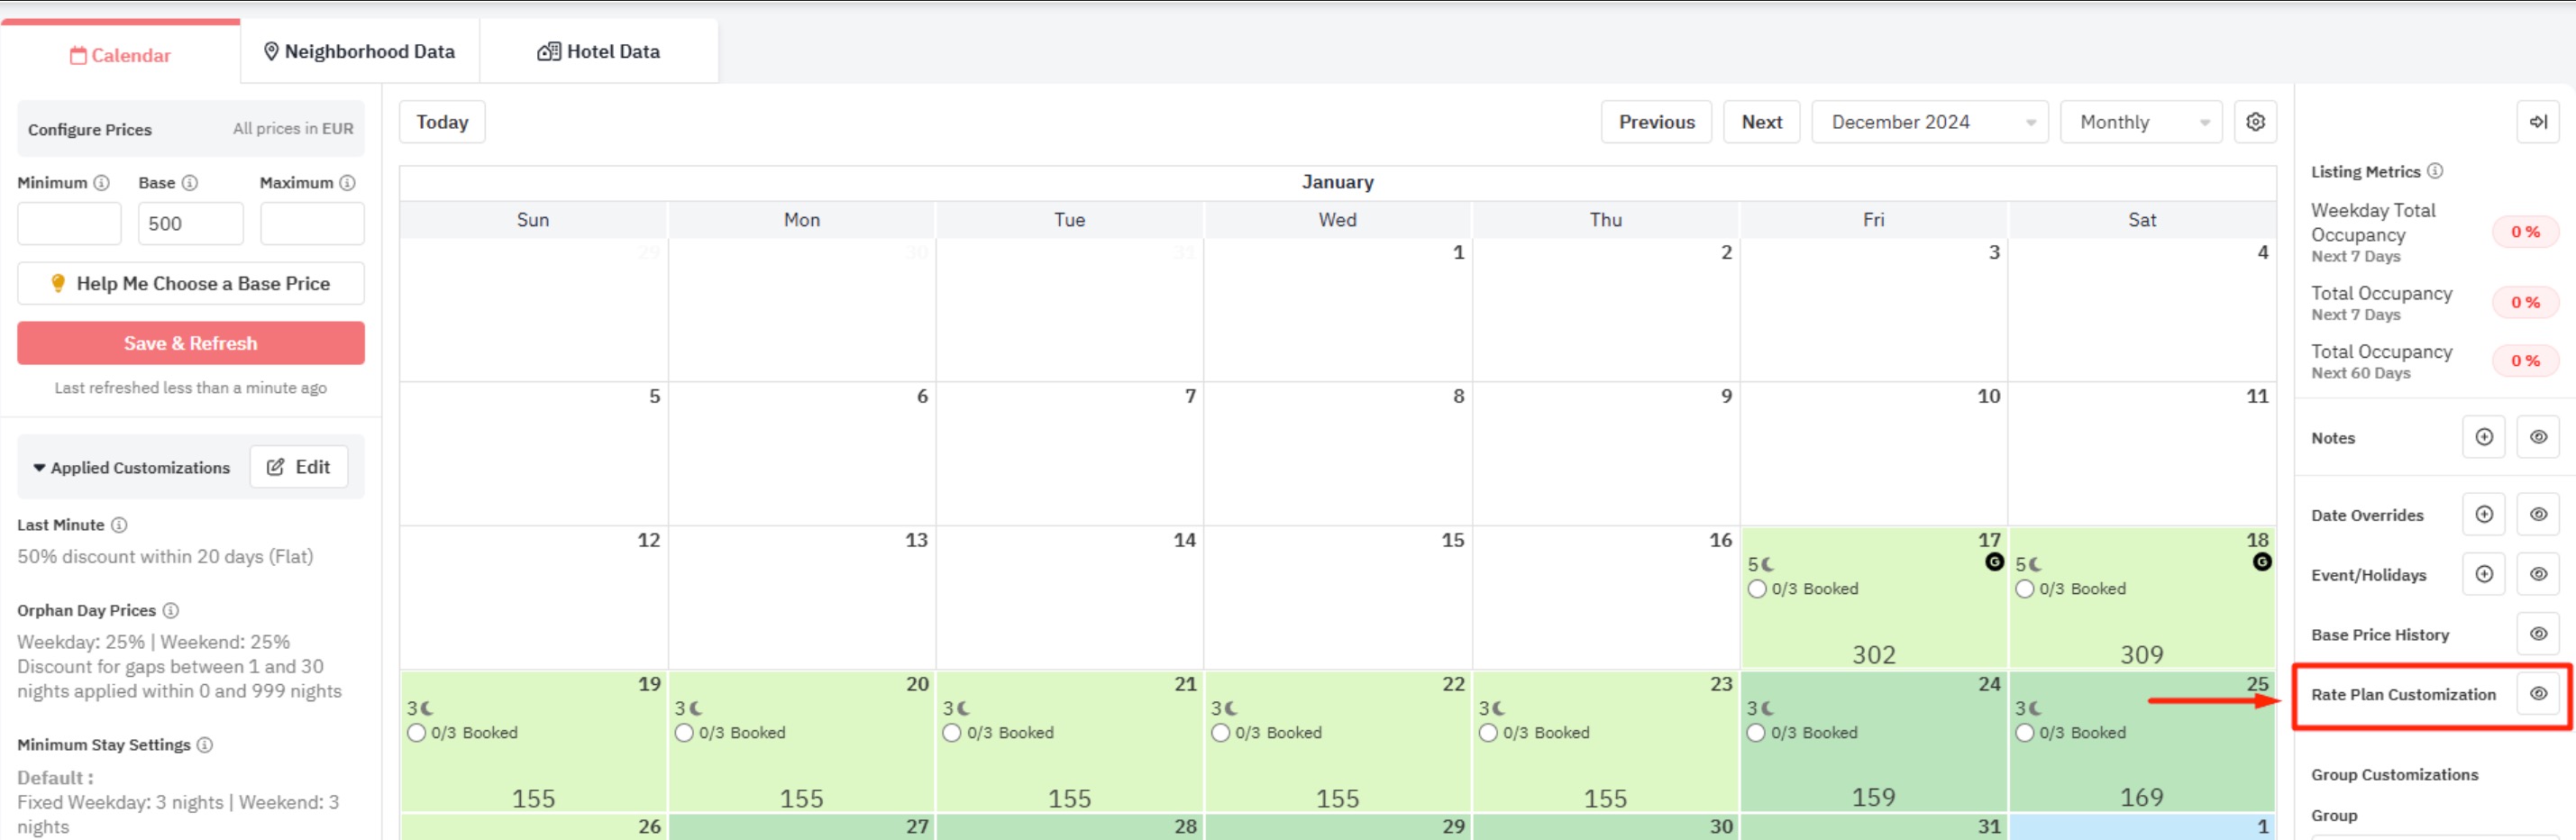Open the Monthly view dropdown
The height and width of the screenshot is (840, 2576).
click(x=2140, y=122)
